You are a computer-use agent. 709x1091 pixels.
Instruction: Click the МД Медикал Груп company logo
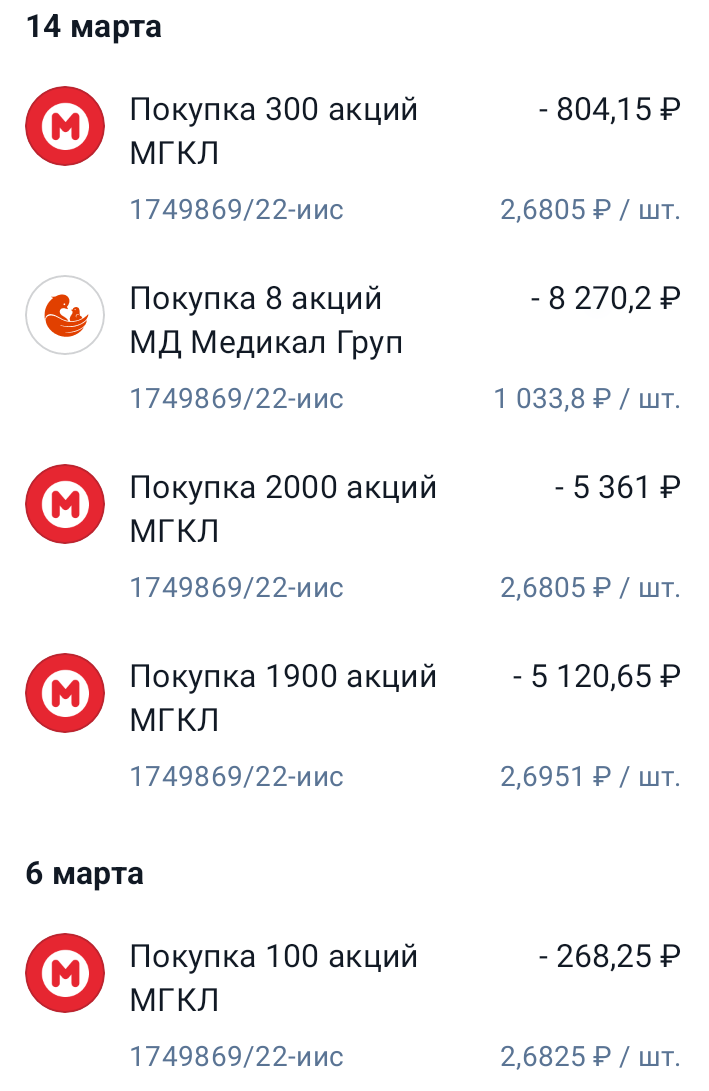[x=64, y=314]
